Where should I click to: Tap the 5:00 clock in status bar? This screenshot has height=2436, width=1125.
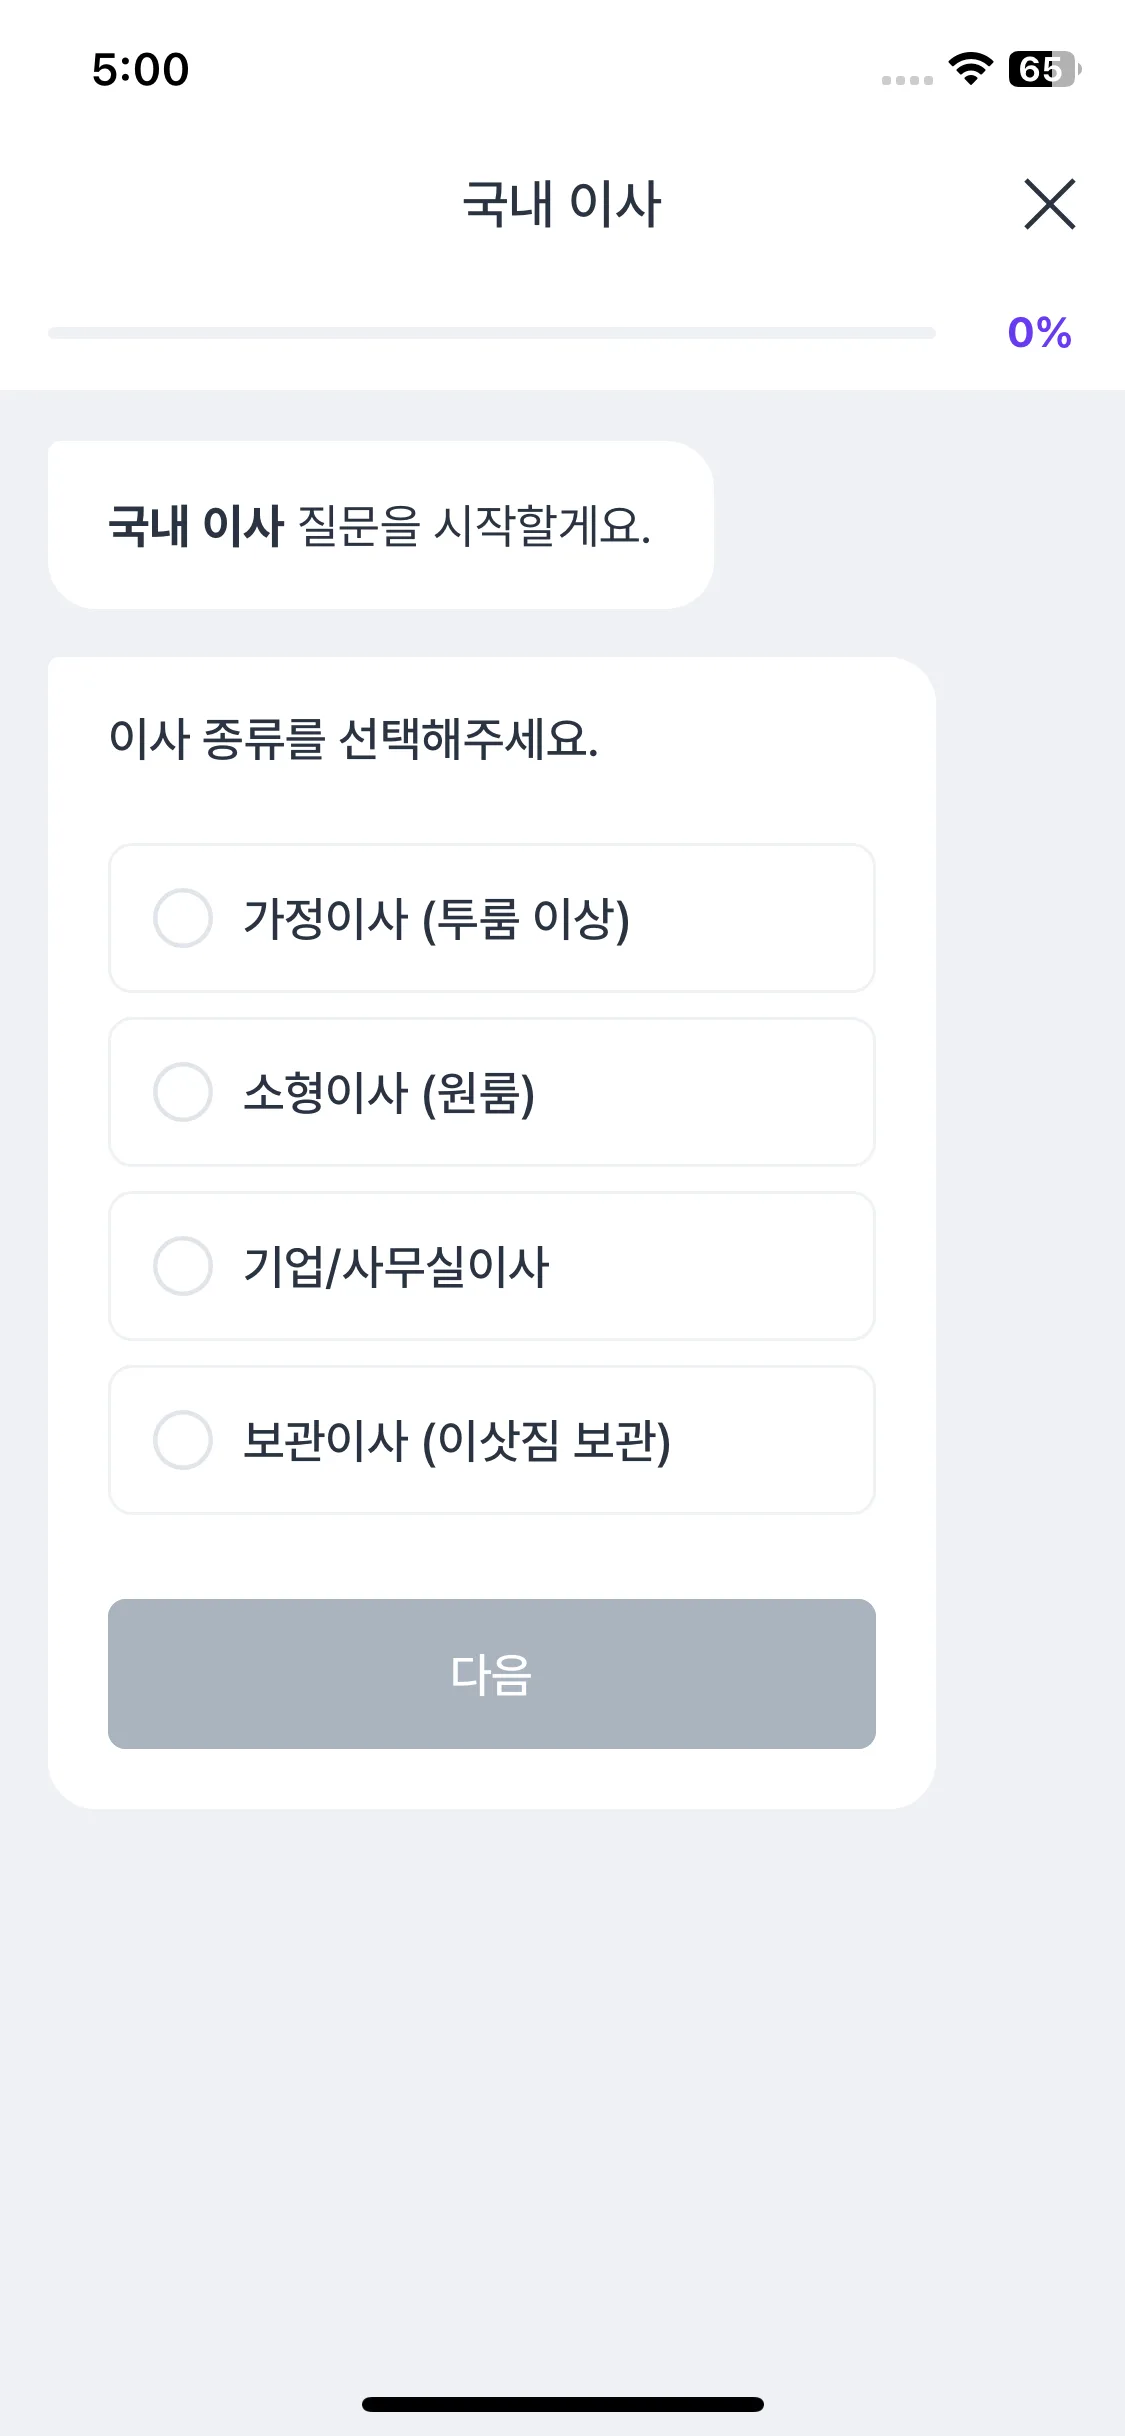(x=140, y=70)
